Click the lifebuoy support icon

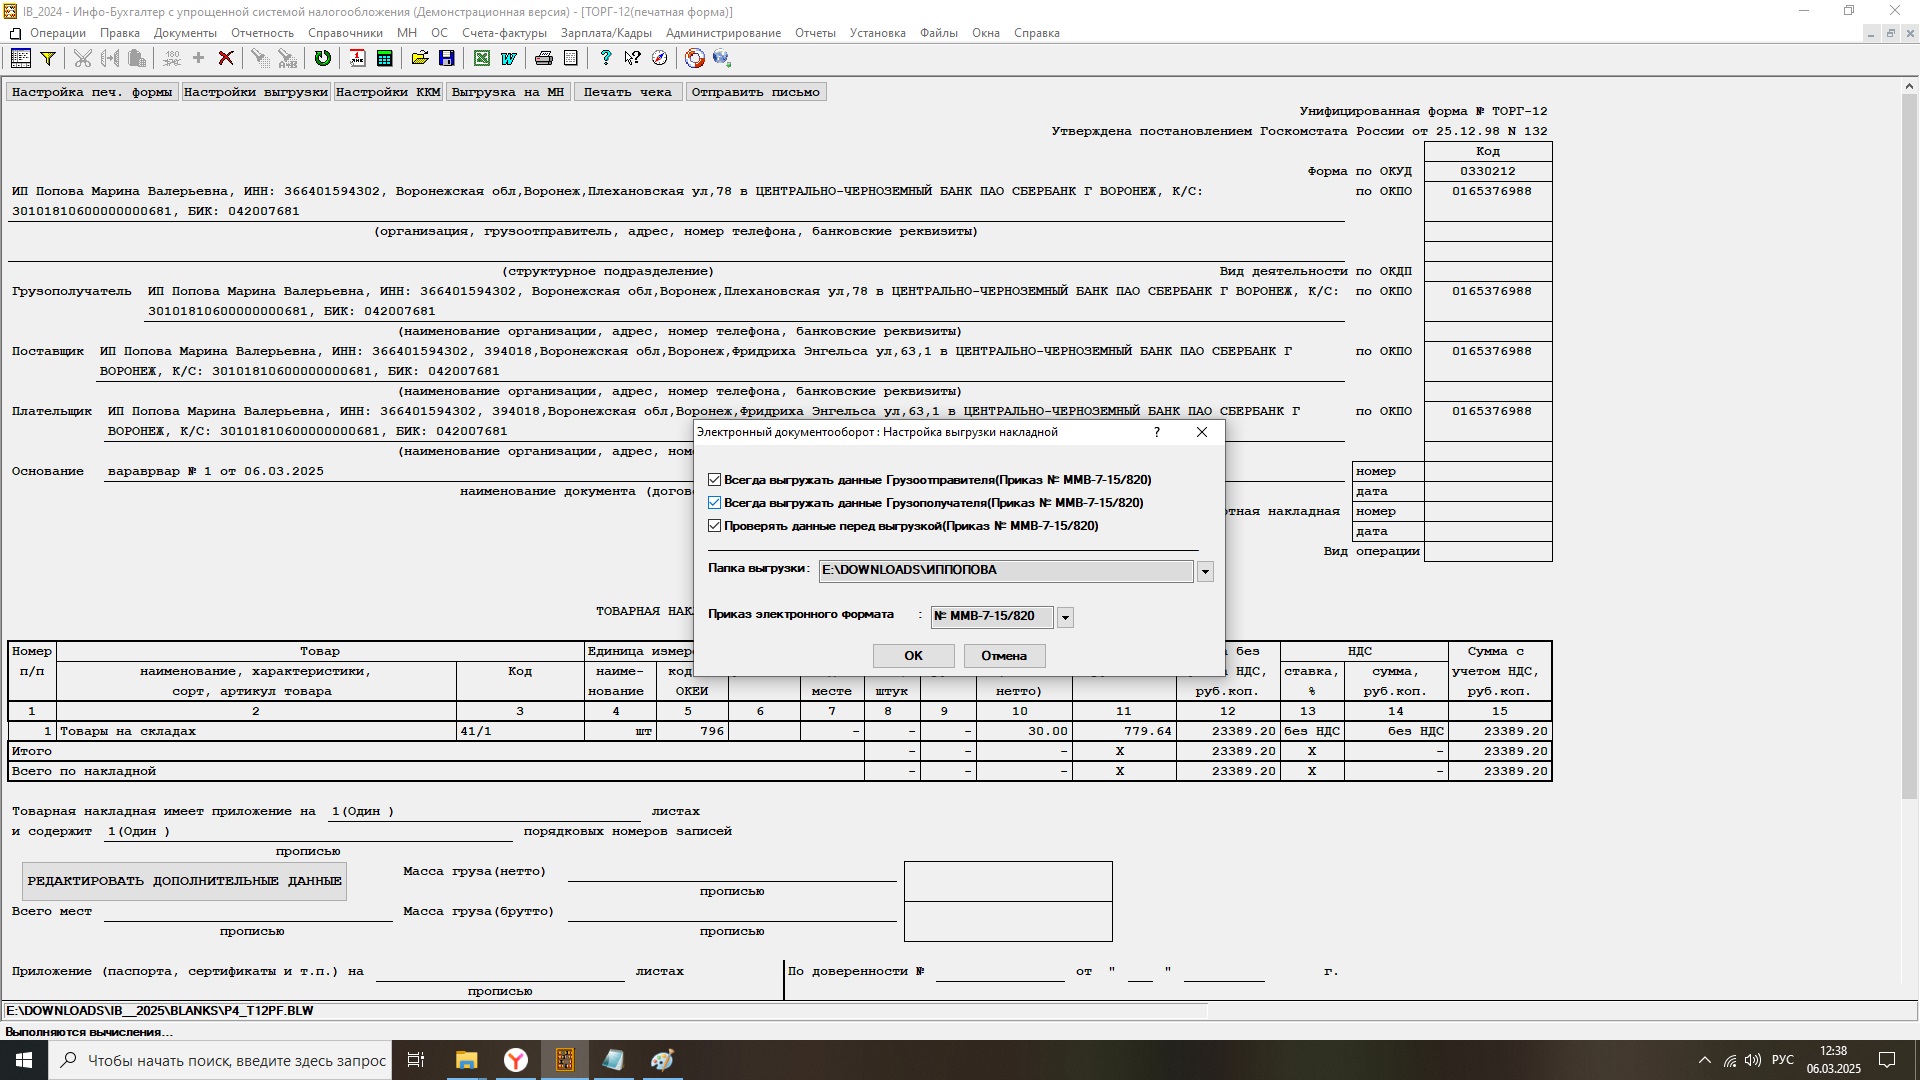point(694,59)
